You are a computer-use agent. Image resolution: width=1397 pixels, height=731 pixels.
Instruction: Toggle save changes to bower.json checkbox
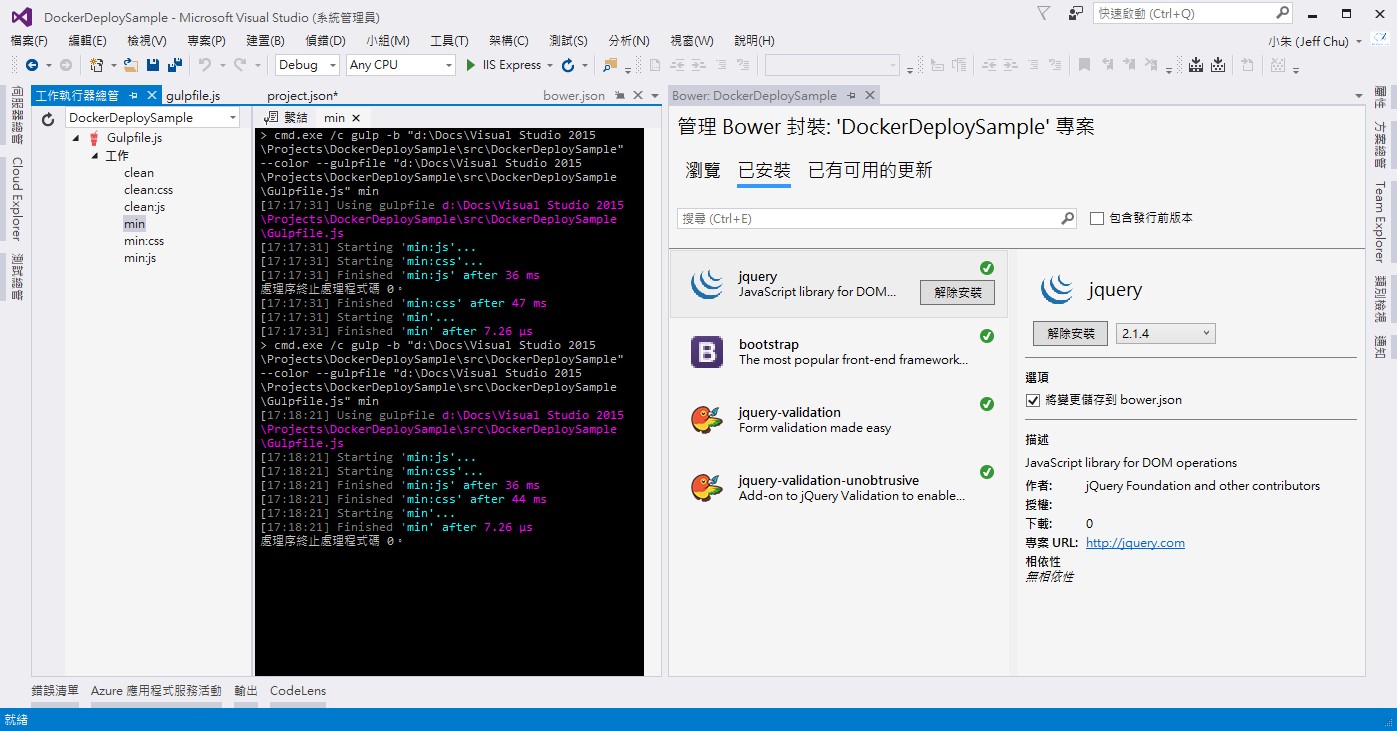[1033, 400]
